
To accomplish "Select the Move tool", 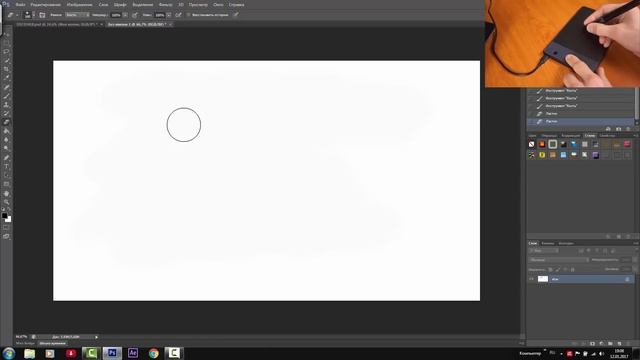I will 7,34.
